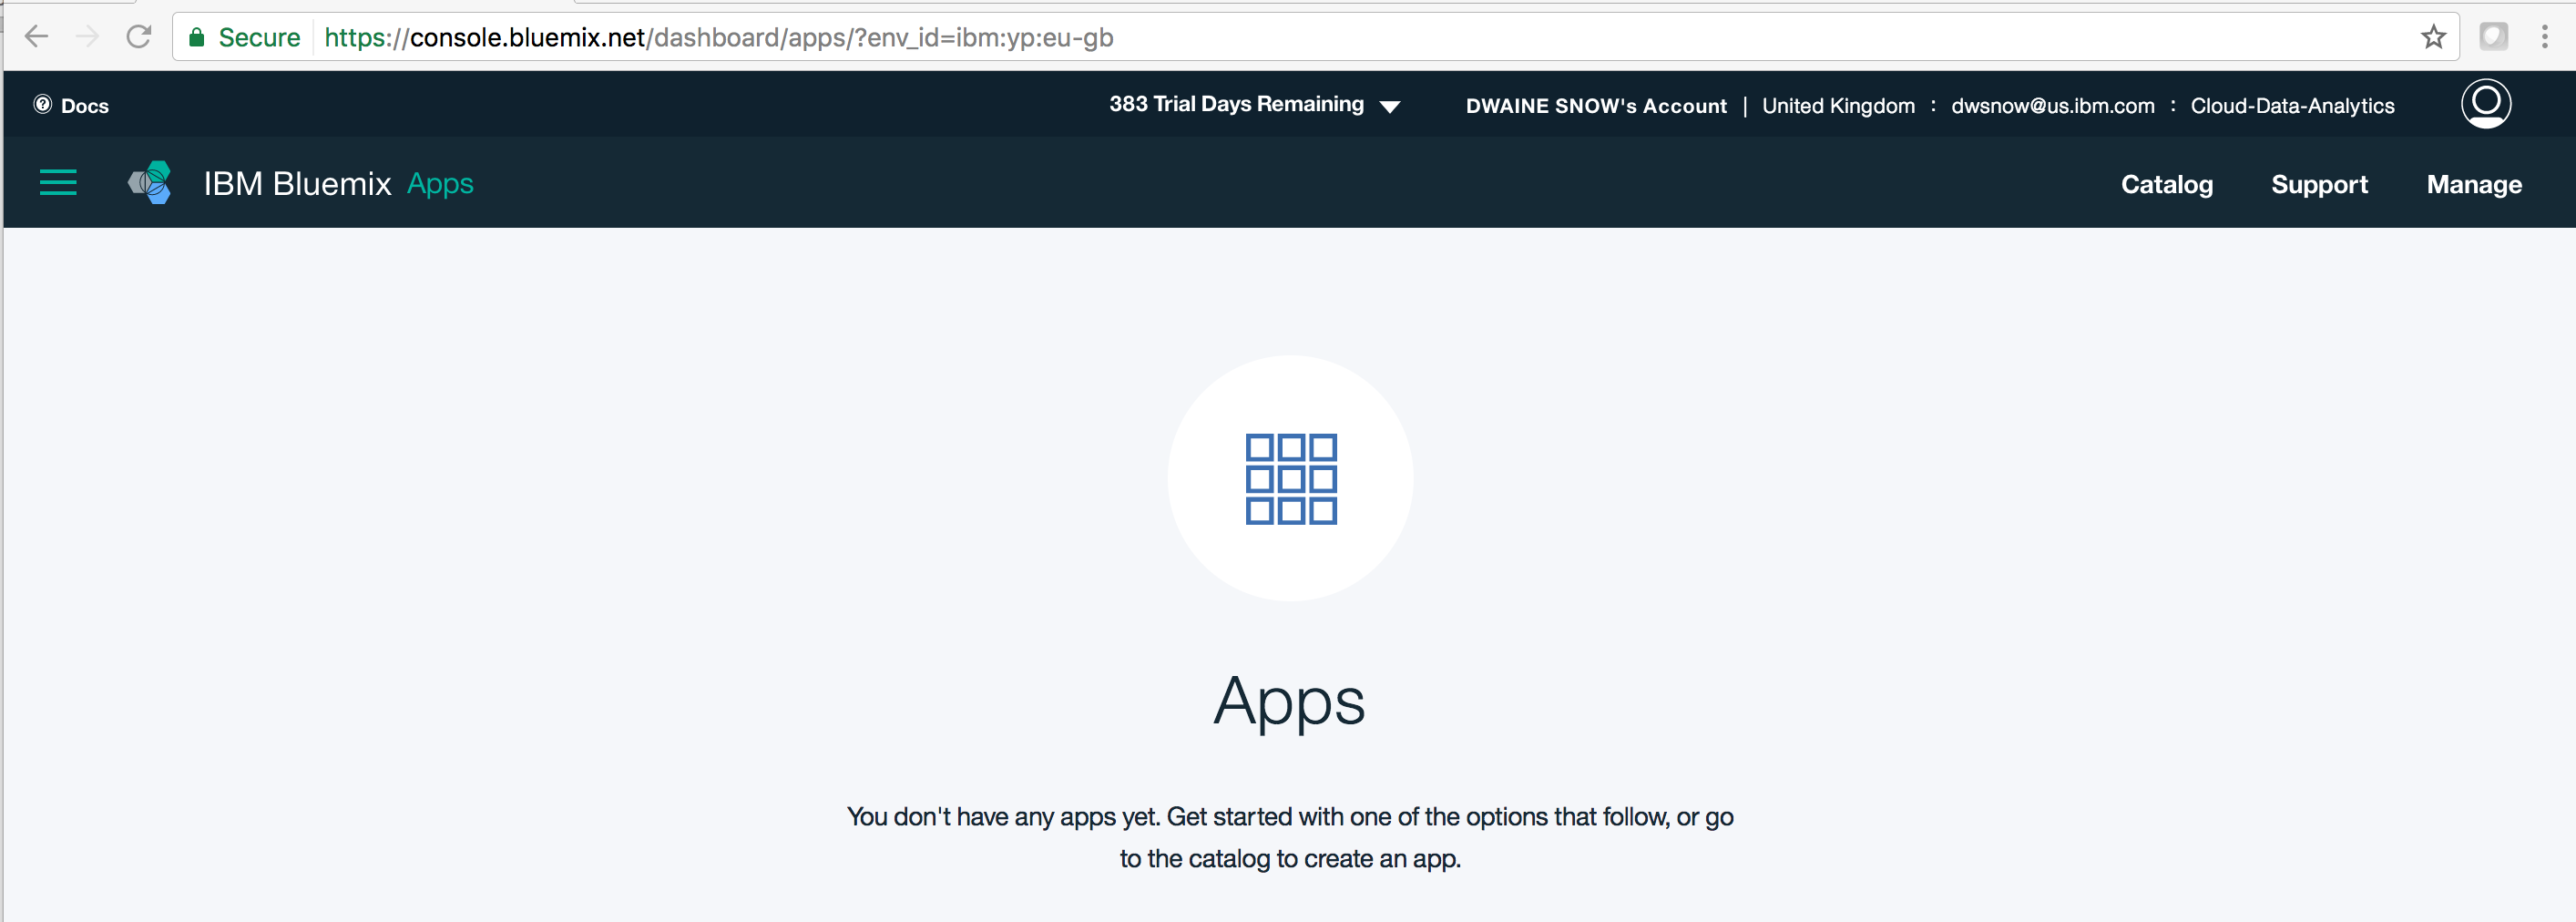Click the browser extension icon
Viewport: 2576px width, 922px height.
point(2493,37)
